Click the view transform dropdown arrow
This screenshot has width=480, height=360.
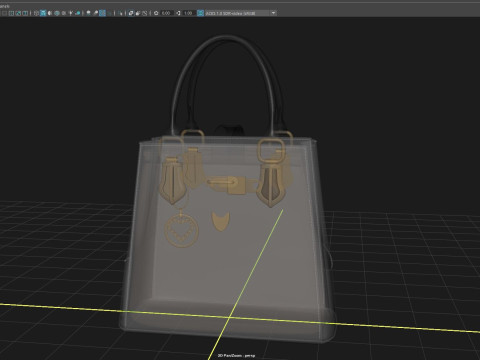273,13
